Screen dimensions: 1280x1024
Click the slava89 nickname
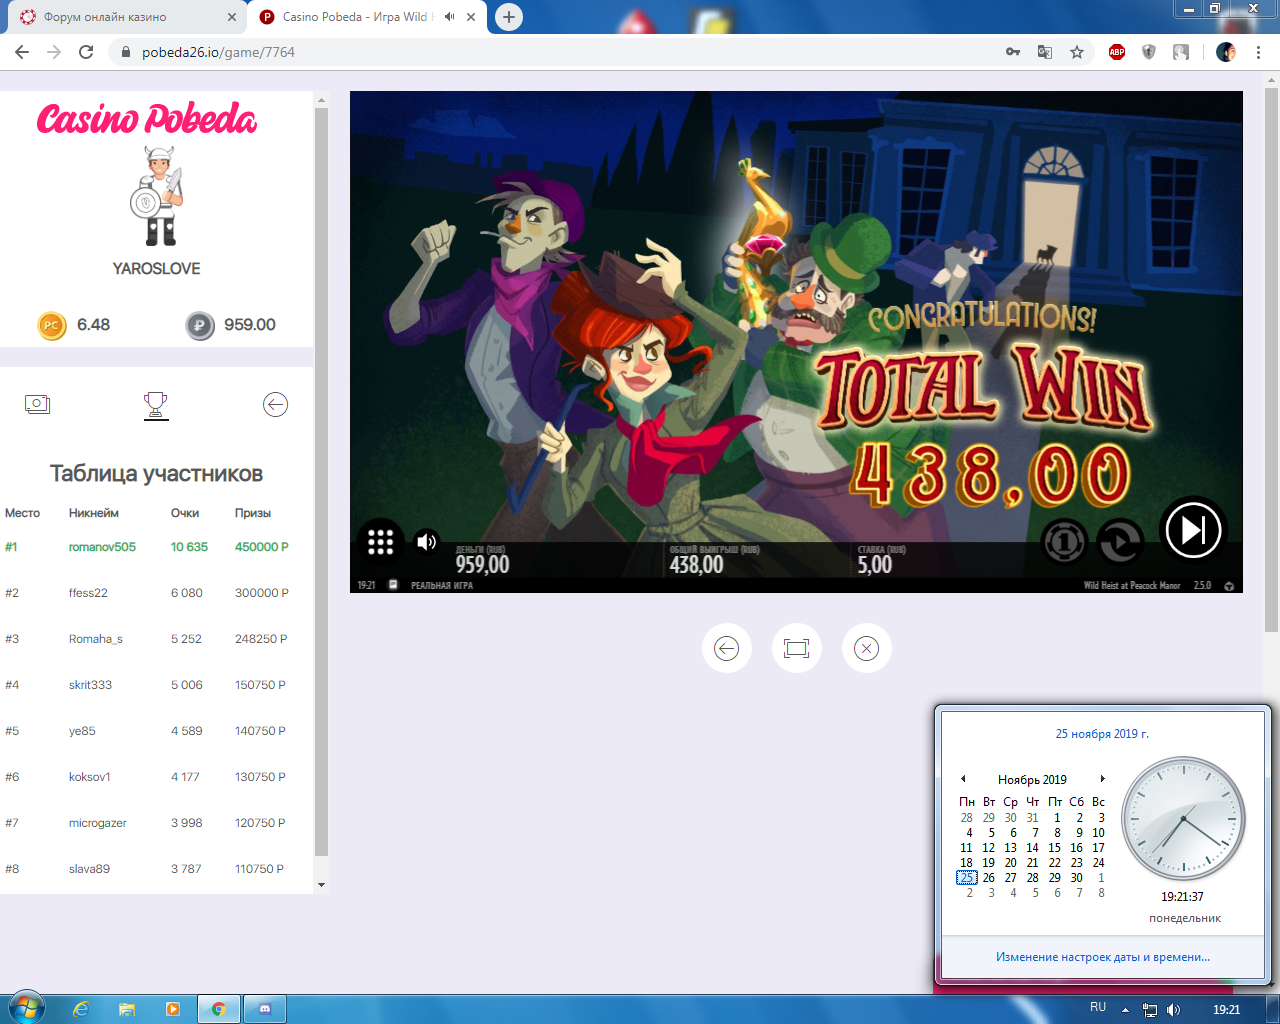(x=89, y=869)
